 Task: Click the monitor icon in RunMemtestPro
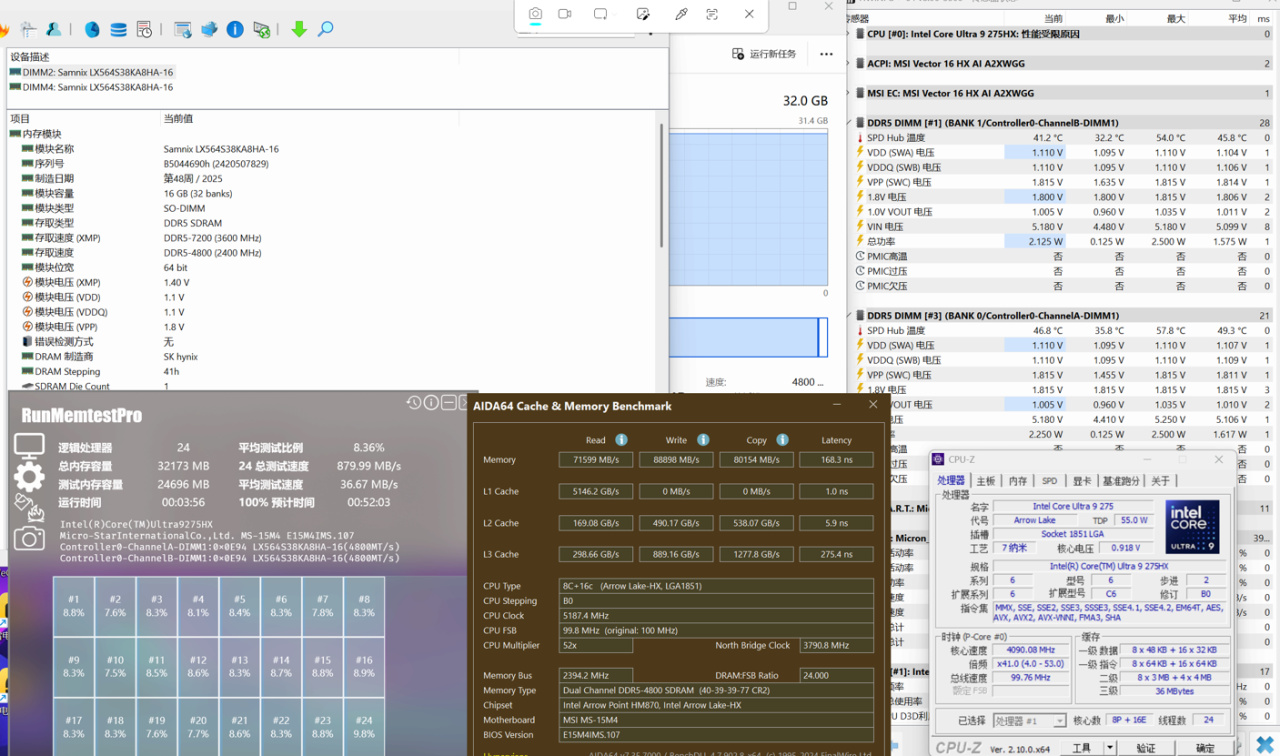29,446
